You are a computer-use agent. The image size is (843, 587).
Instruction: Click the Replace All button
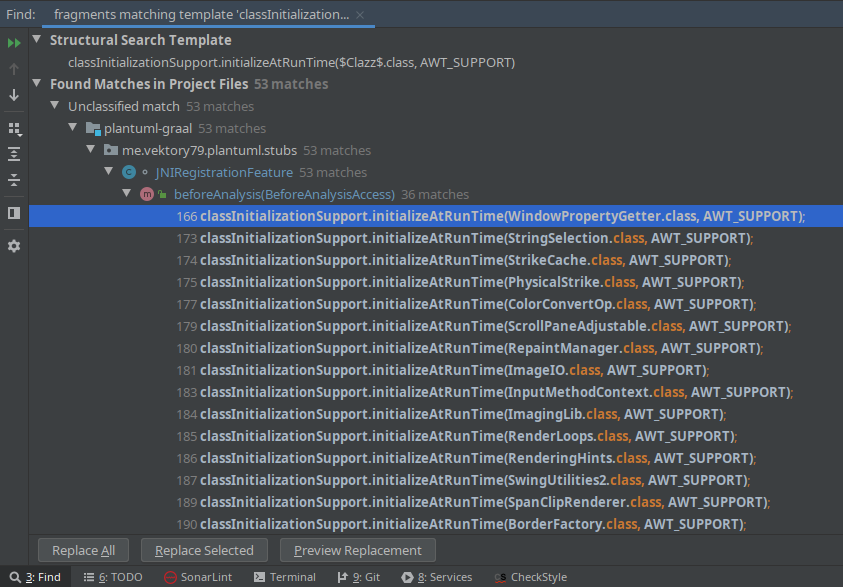(83, 550)
